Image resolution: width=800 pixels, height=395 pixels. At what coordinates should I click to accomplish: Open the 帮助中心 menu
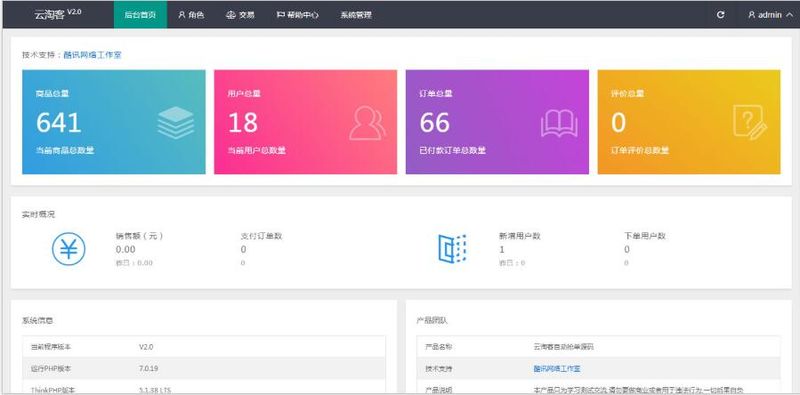(297, 15)
